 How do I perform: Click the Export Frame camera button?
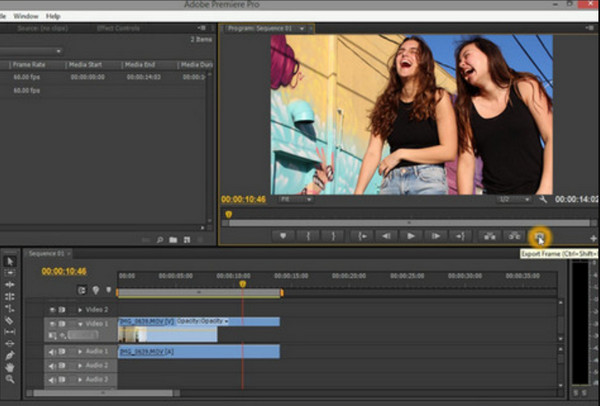(539, 237)
